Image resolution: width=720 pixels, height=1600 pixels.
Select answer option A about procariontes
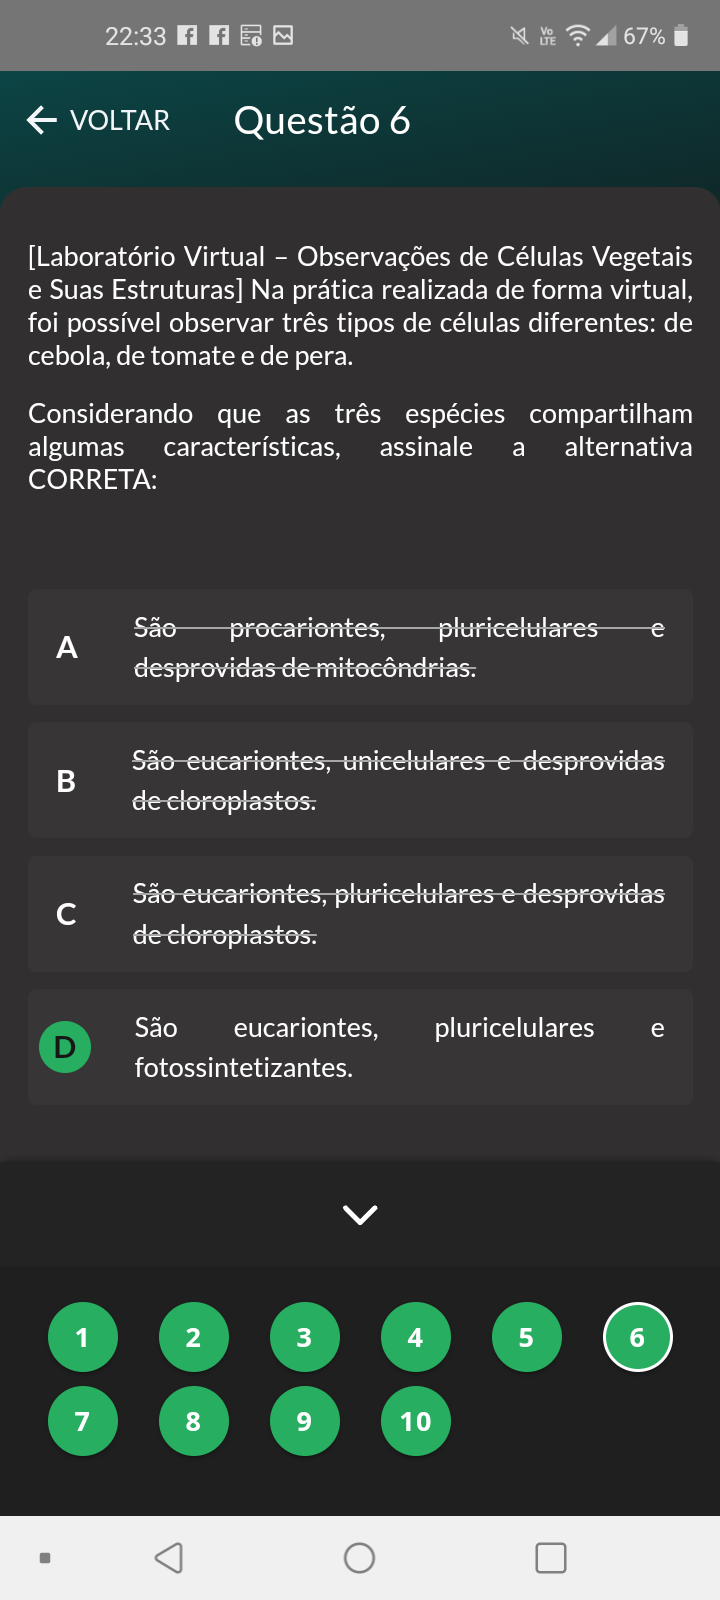360,647
